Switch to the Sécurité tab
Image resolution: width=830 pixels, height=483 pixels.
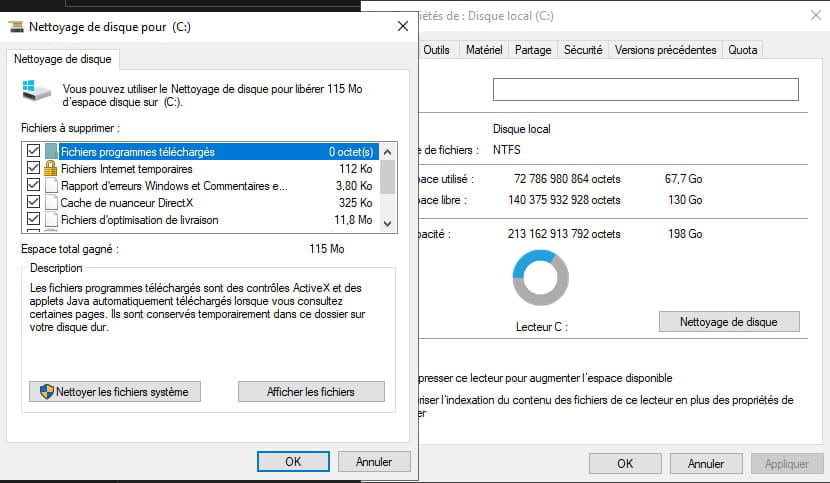[x=583, y=50]
